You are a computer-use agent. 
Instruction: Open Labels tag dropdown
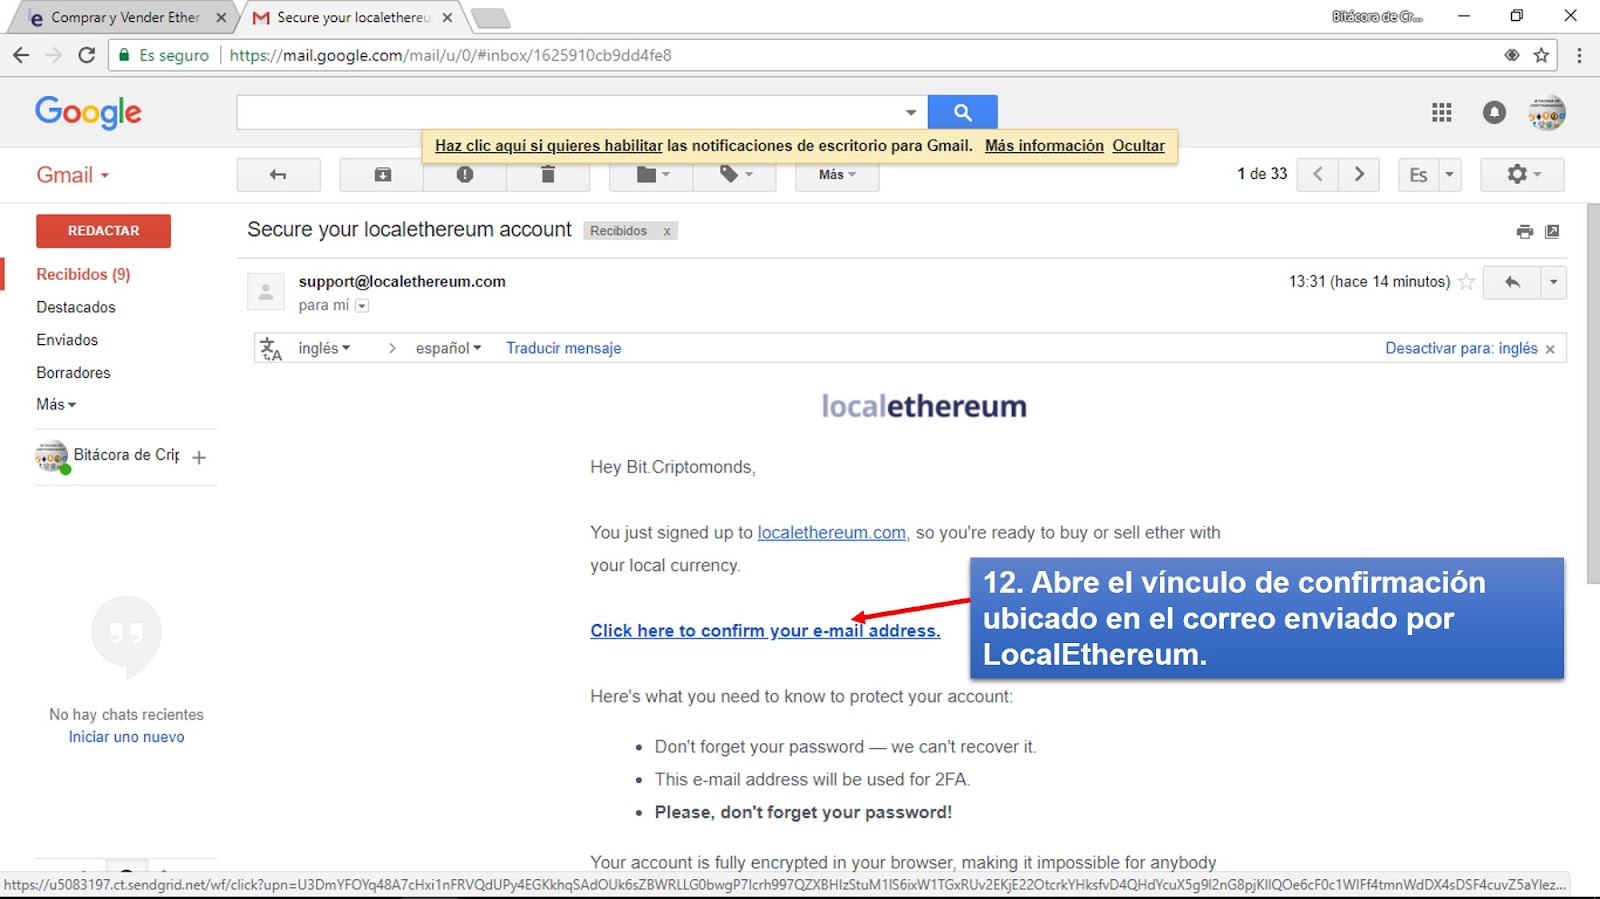tap(736, 175)
